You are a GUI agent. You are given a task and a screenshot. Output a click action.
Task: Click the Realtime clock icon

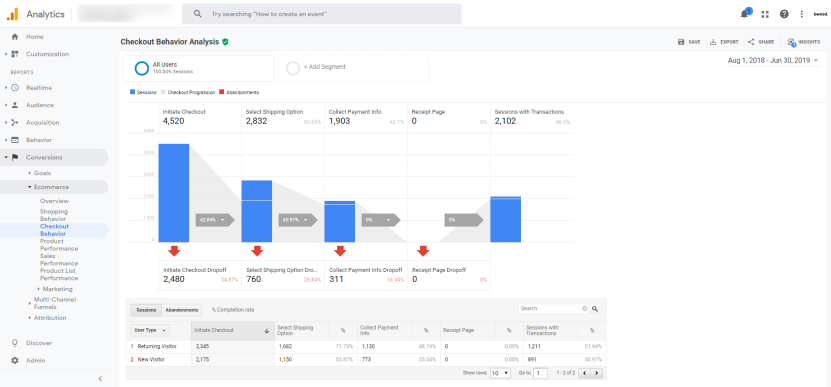point(15,87)
